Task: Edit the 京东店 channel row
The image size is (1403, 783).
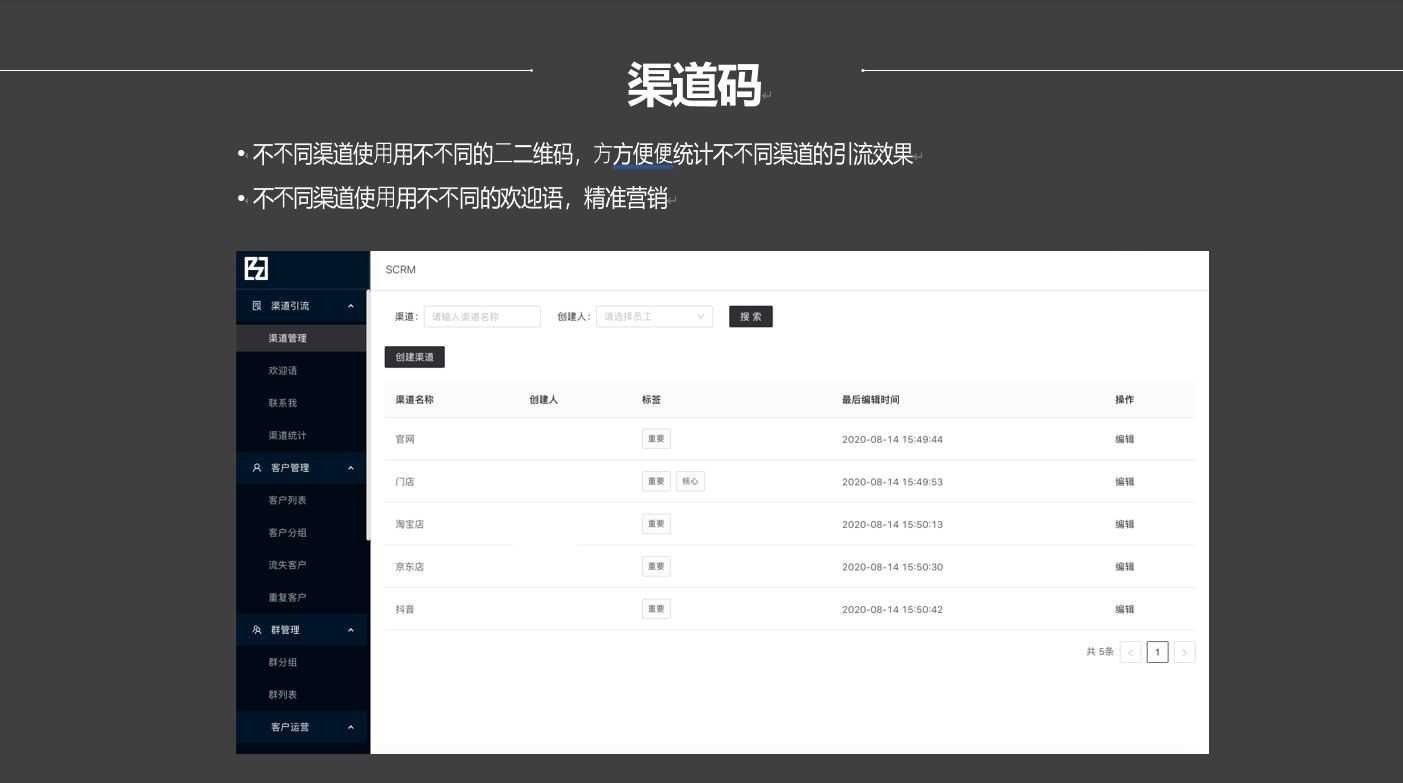Action: coord(1125,567)
